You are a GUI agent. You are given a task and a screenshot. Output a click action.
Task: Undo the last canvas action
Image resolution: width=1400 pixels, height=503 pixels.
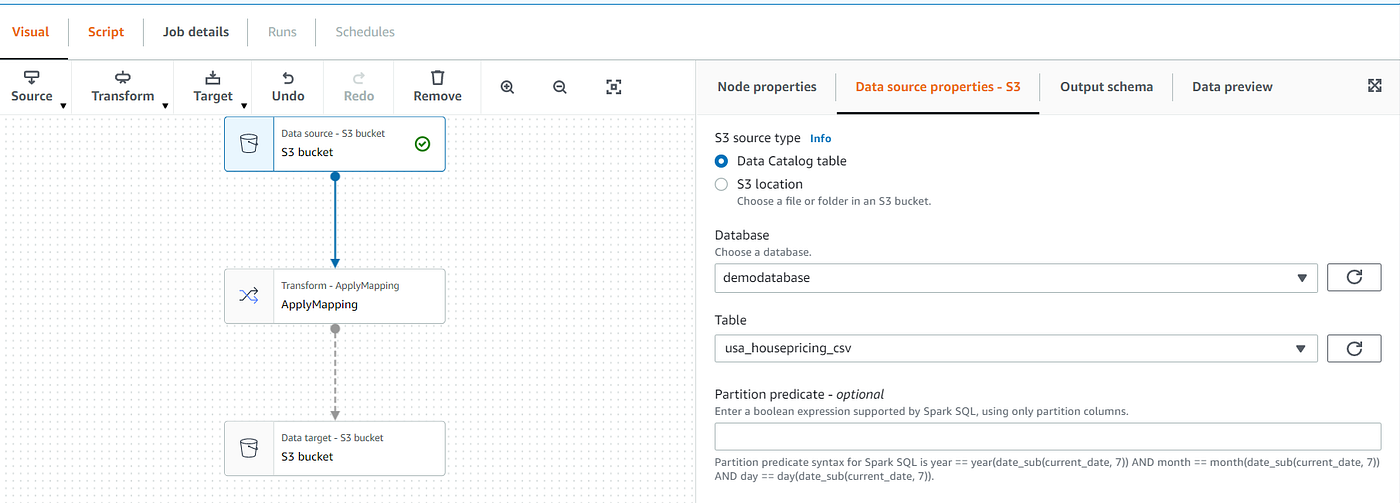pos(288,86)
